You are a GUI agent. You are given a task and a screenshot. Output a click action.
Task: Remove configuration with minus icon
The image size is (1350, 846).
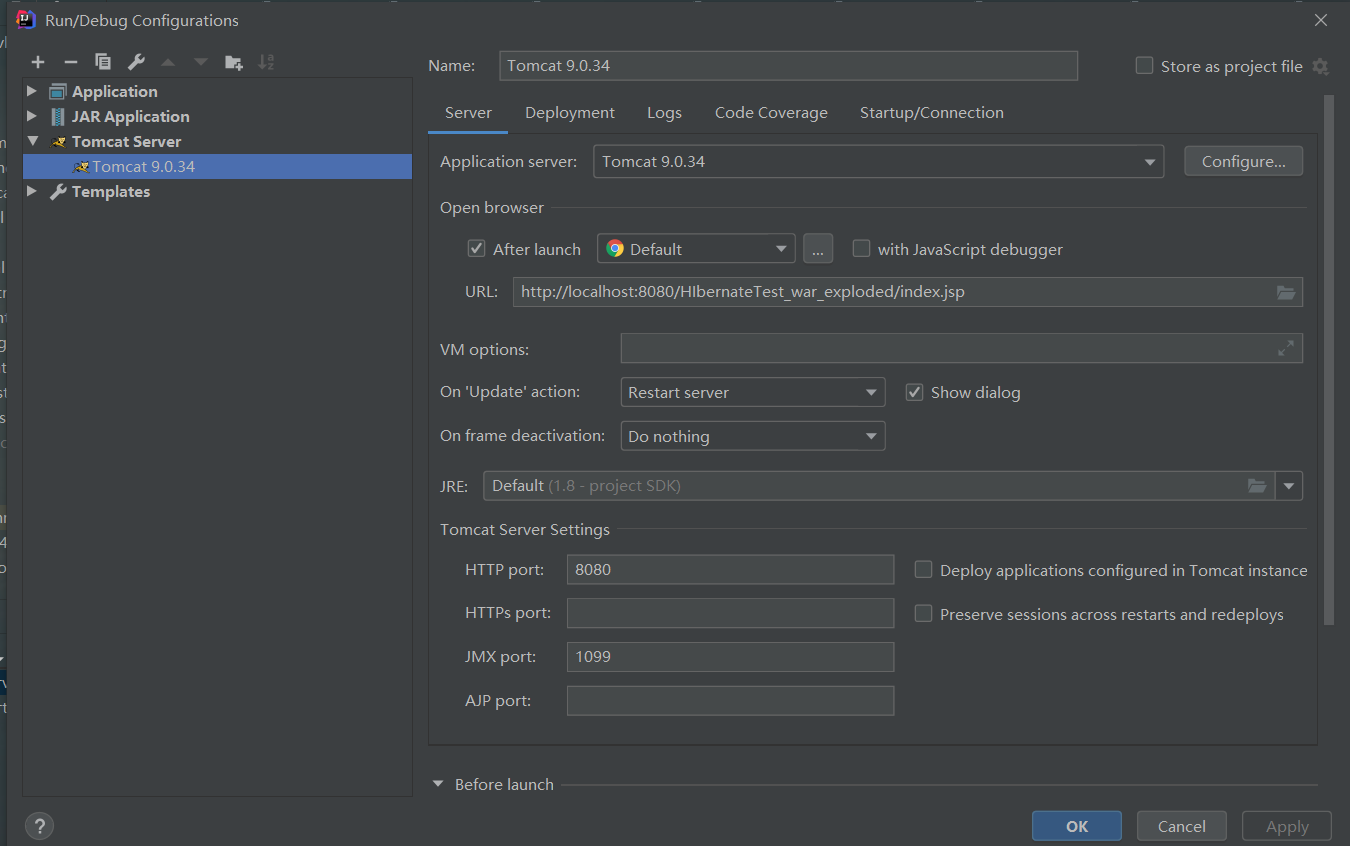tap(70, 62)
